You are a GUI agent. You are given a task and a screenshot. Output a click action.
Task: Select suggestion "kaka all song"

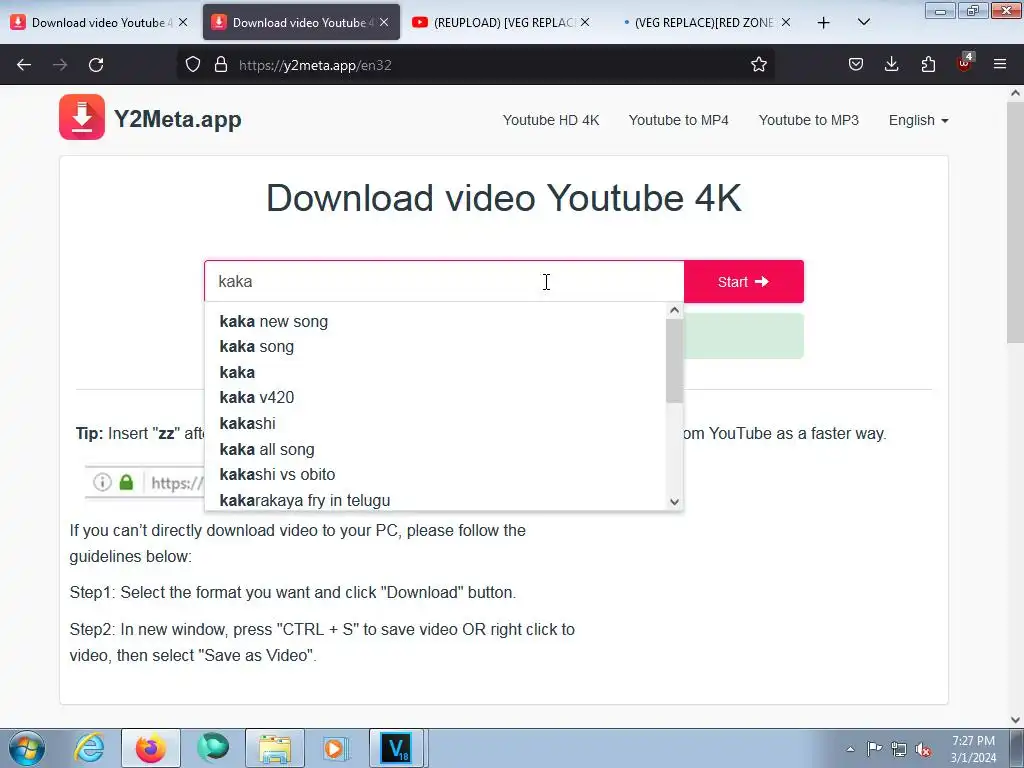pos(436,449)
